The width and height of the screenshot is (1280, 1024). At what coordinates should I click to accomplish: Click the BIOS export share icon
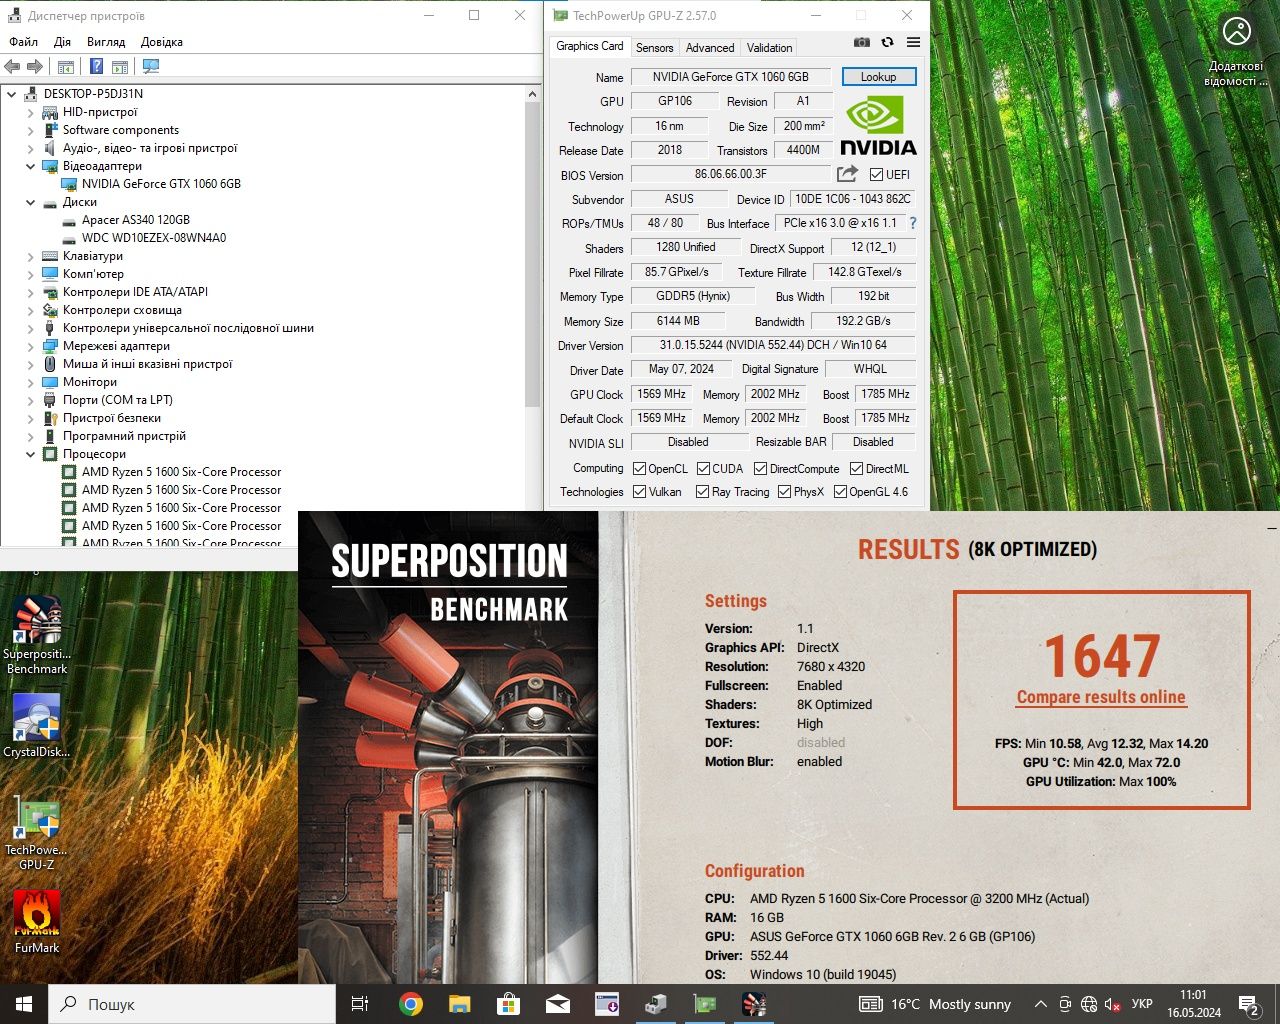[x=847, y=174]
